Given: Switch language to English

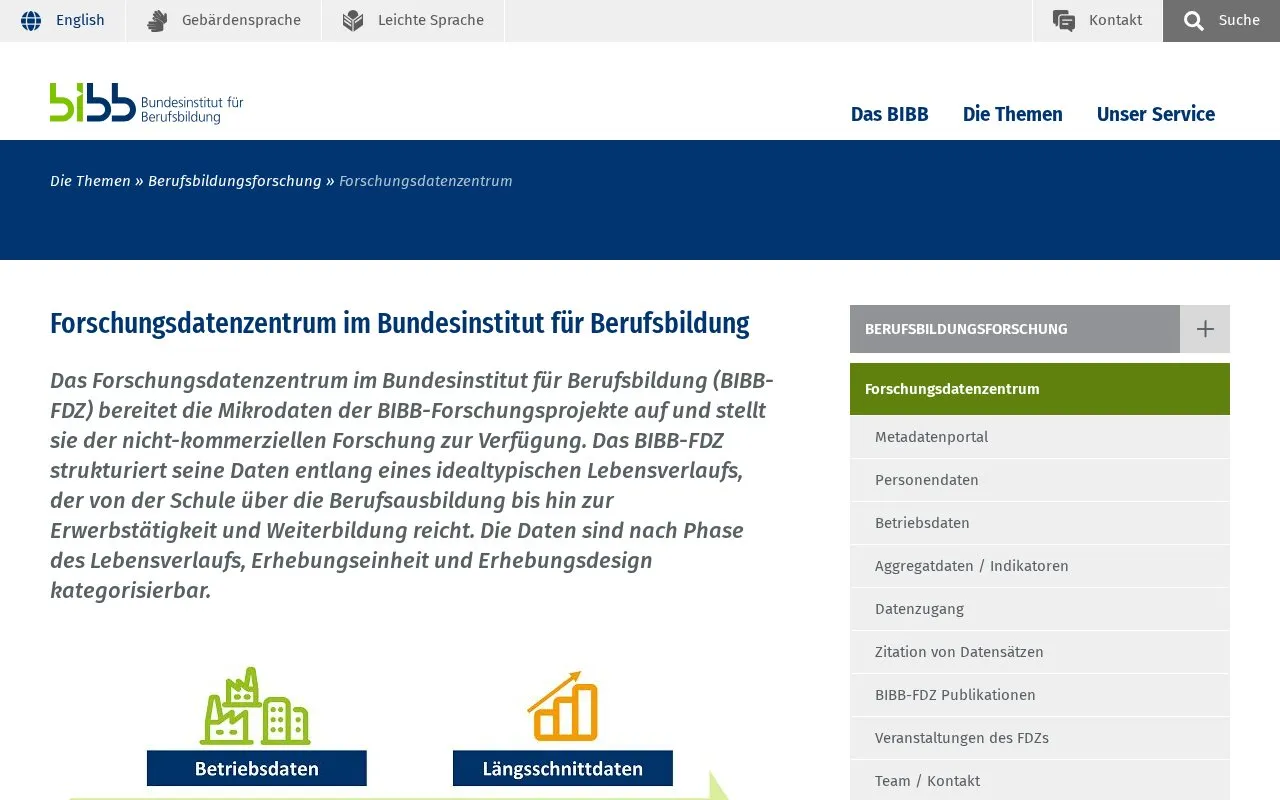Looking at the screenshot, I should (80, 20).
